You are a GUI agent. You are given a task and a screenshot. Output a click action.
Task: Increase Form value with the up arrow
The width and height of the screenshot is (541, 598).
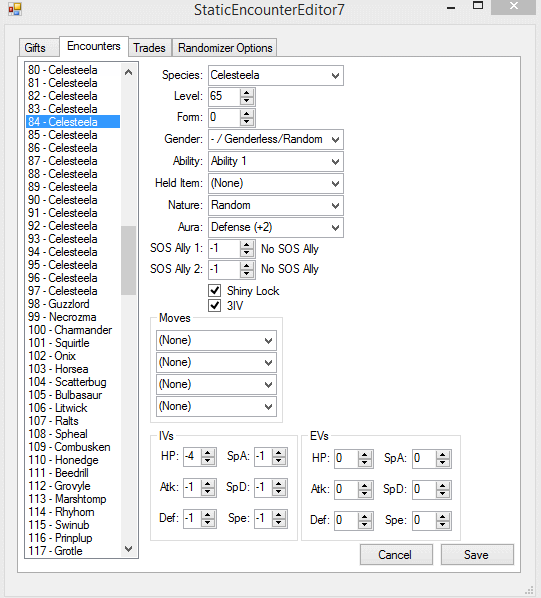[247, 114]
